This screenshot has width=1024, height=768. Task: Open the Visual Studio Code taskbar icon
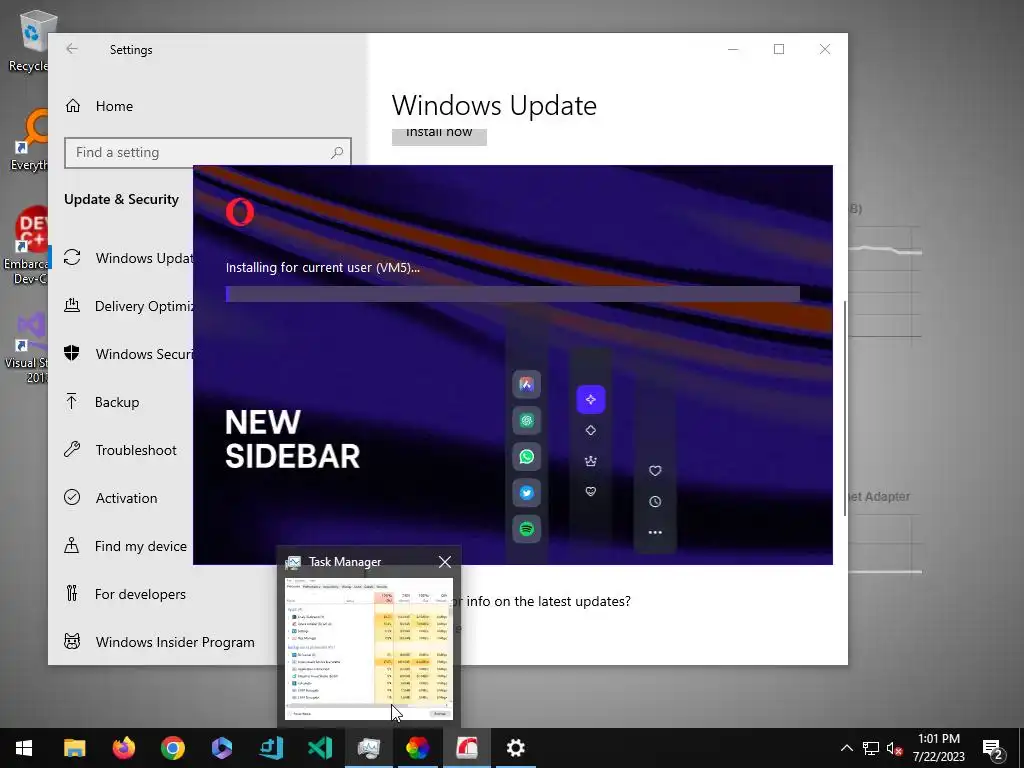coord(320,748)
